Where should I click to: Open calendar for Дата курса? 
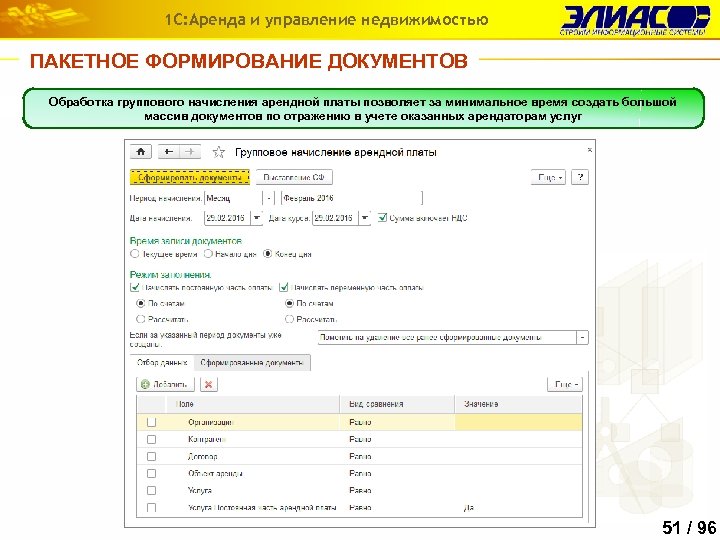coord(365,218)
